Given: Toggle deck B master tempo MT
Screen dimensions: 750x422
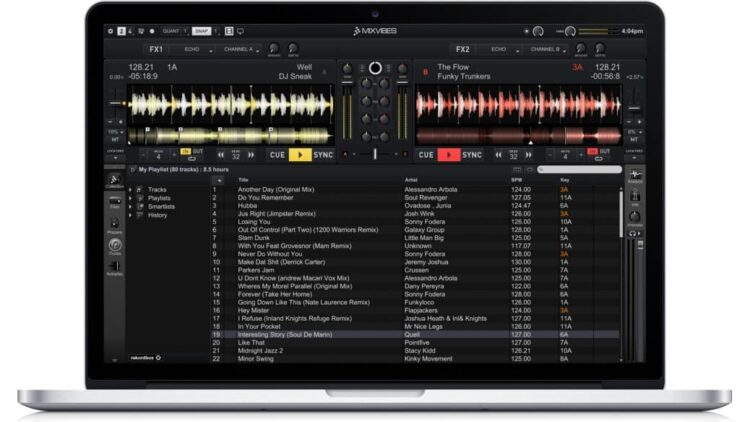Looking at the screenshot, I should click(x=634, y=140).
